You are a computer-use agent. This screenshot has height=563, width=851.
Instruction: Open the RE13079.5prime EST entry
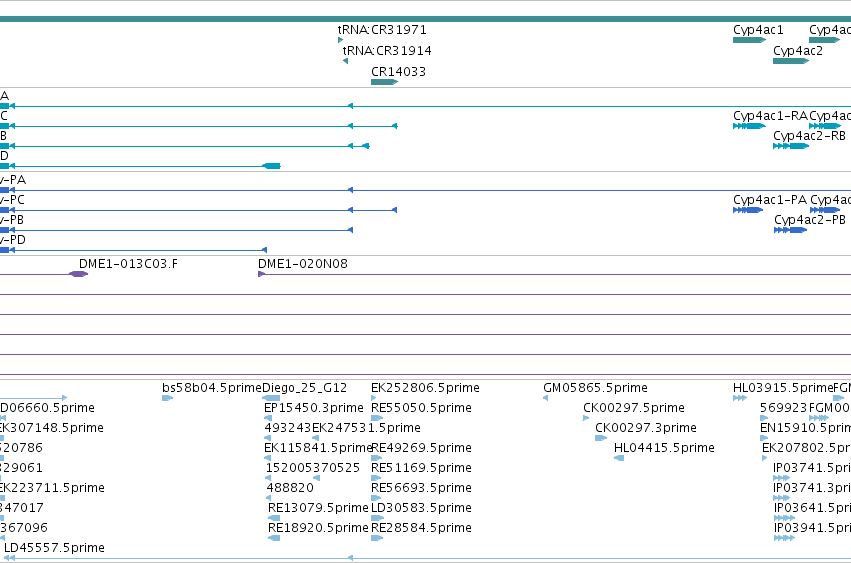click(x=318, y=508)
